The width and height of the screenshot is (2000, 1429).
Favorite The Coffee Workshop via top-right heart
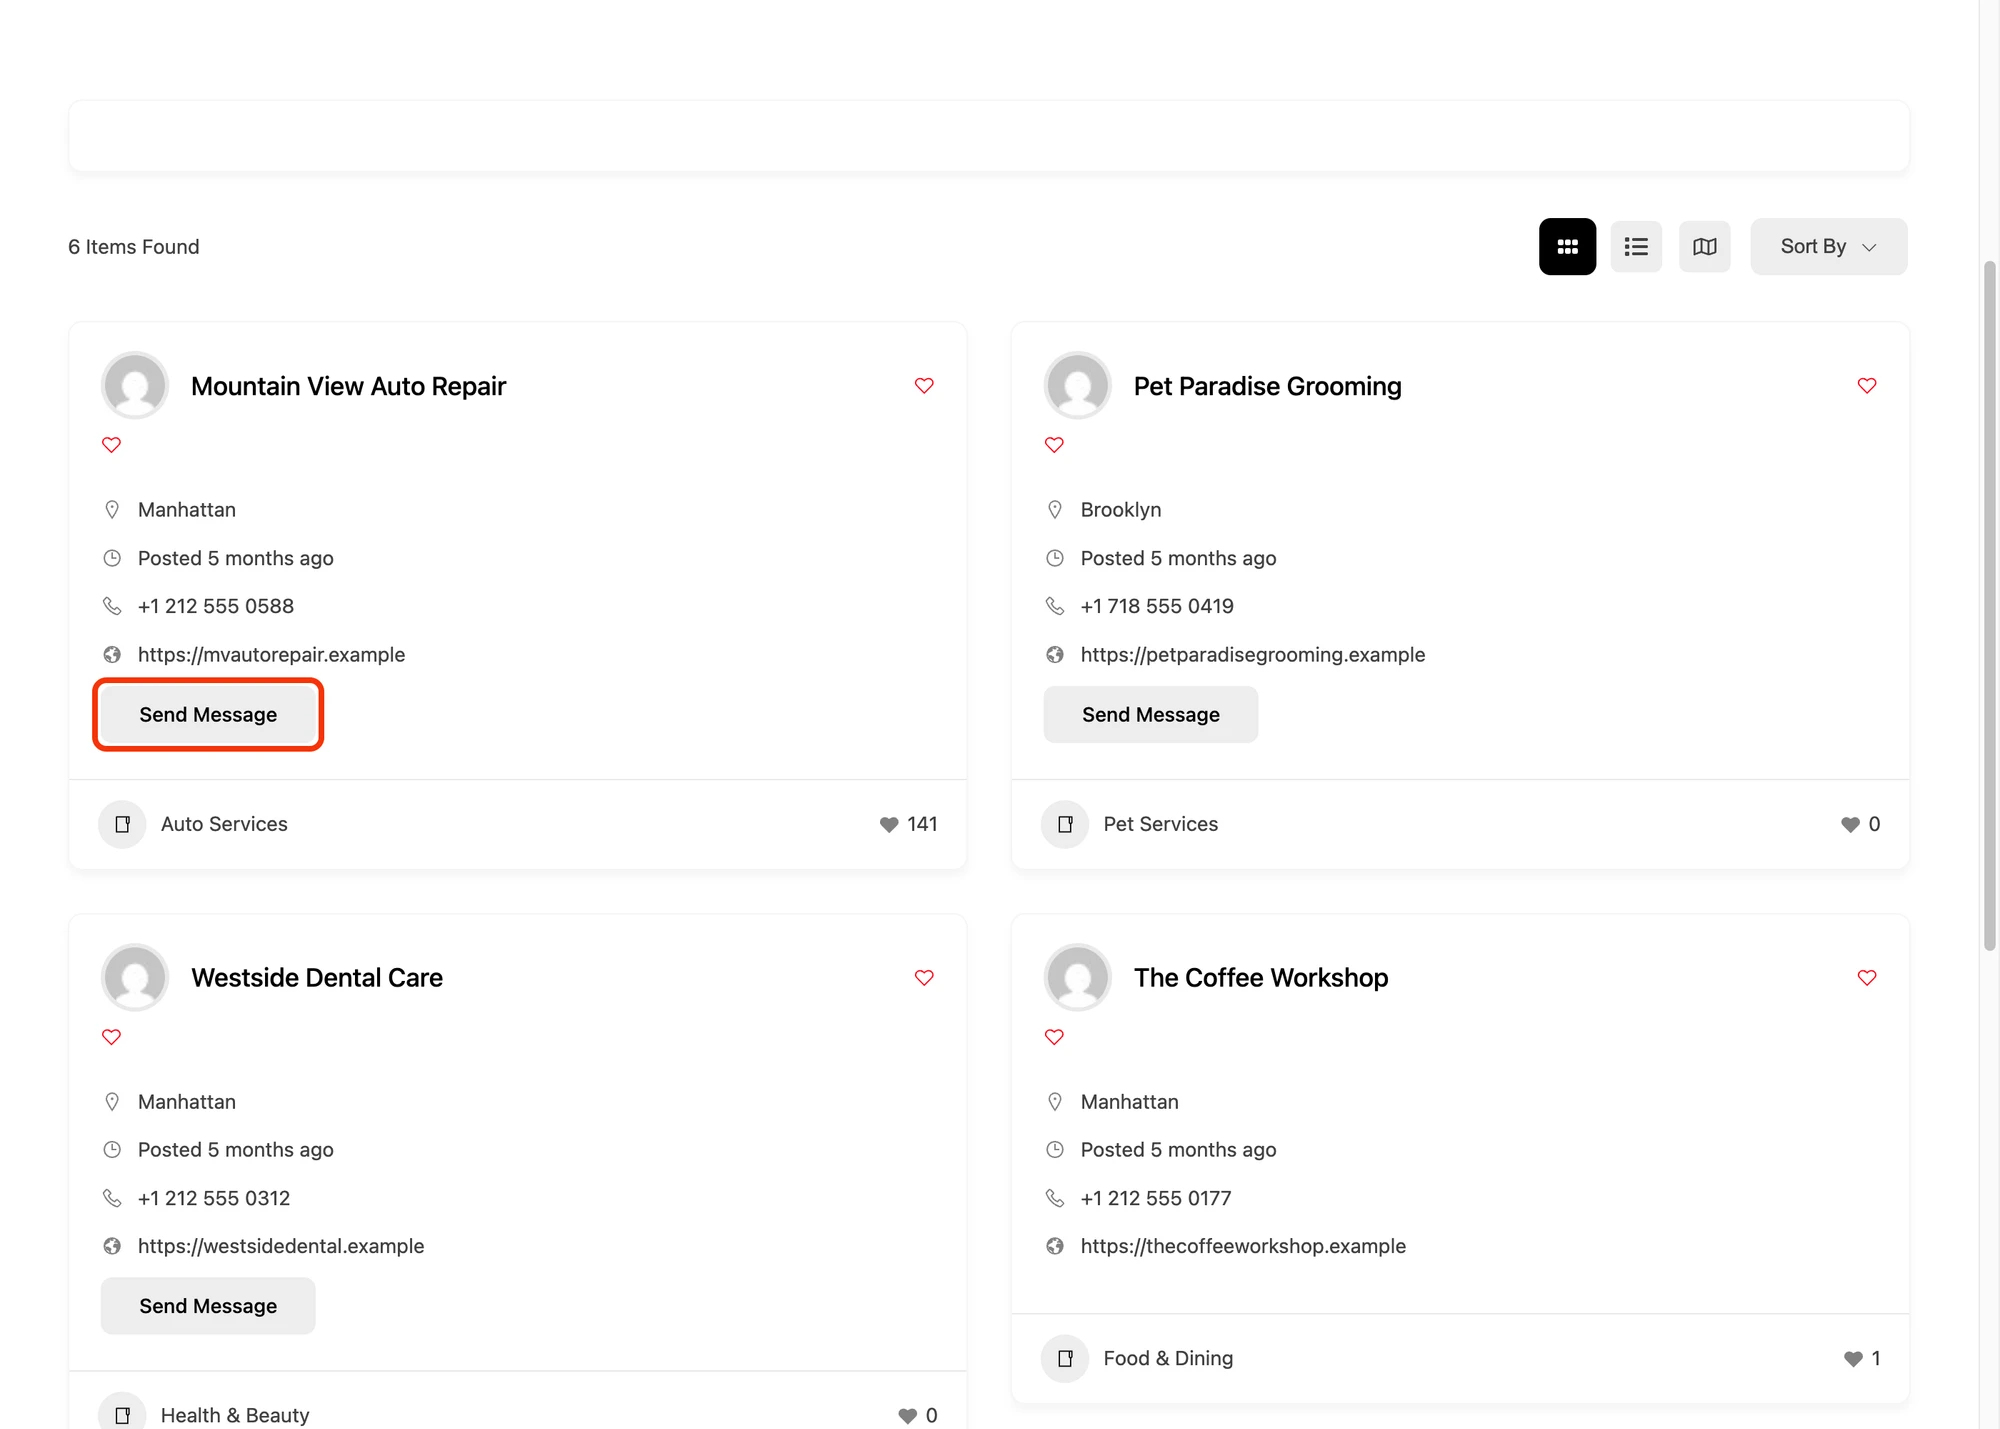1867,977
